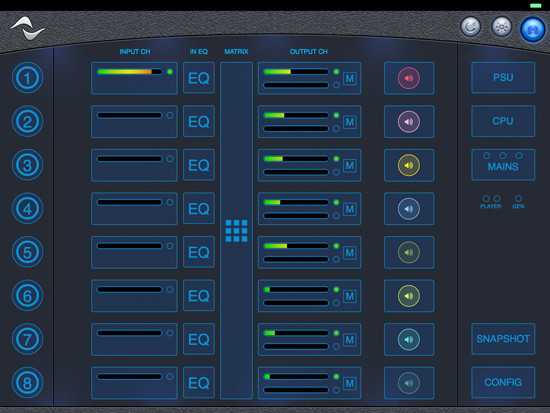Screen dimensions: 550x413
Task: Open the EQ for input channel 5
Action: coord(199,252)
